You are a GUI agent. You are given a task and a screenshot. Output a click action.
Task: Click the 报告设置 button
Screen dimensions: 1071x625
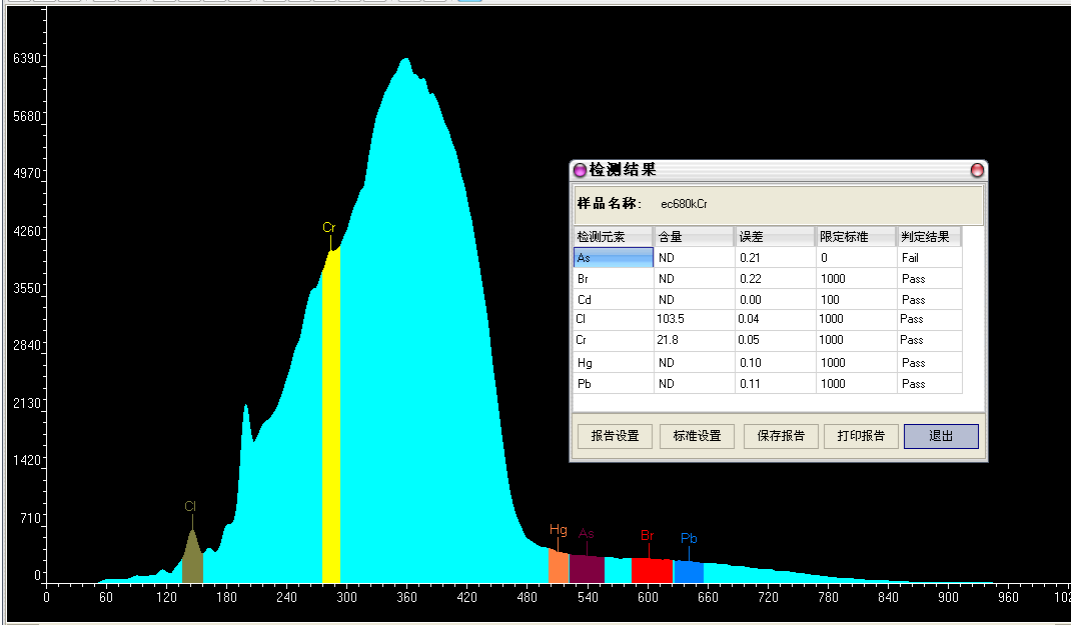614,436
